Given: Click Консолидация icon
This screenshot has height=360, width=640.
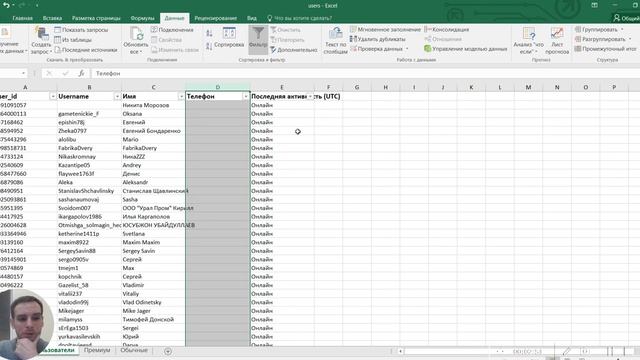Looking at the screenshot, I should point(428,29).
